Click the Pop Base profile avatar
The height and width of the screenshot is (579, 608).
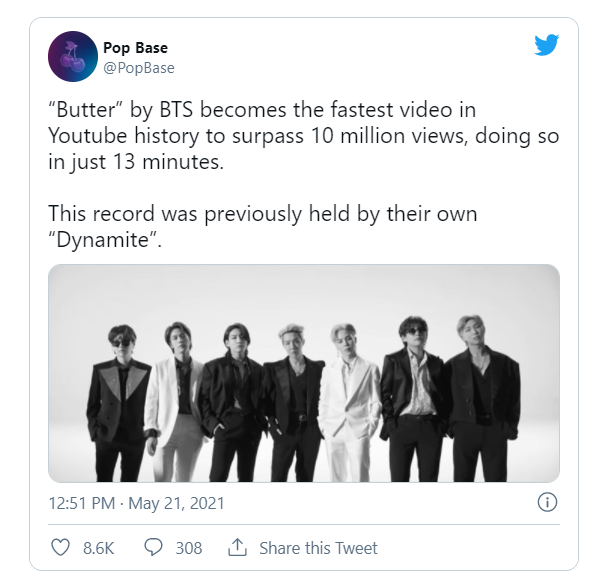click(x=73, y=57)
